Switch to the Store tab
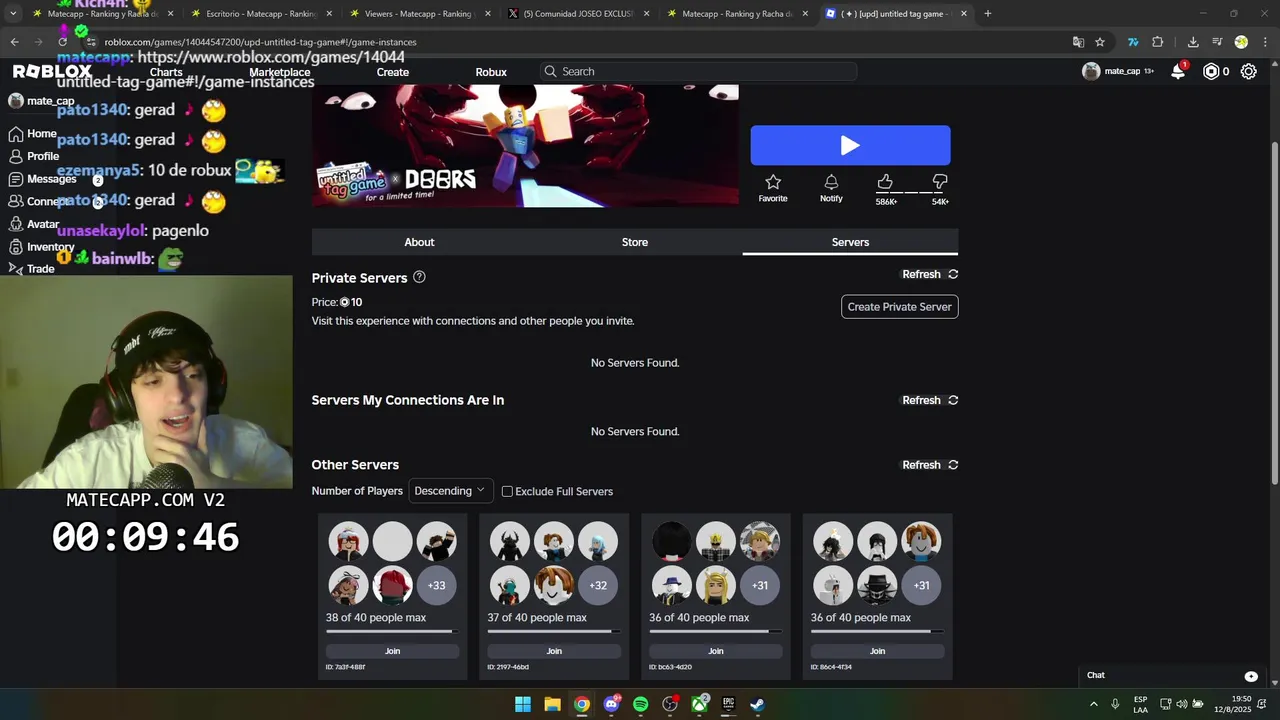1280x720 pixels. point(635,242)
